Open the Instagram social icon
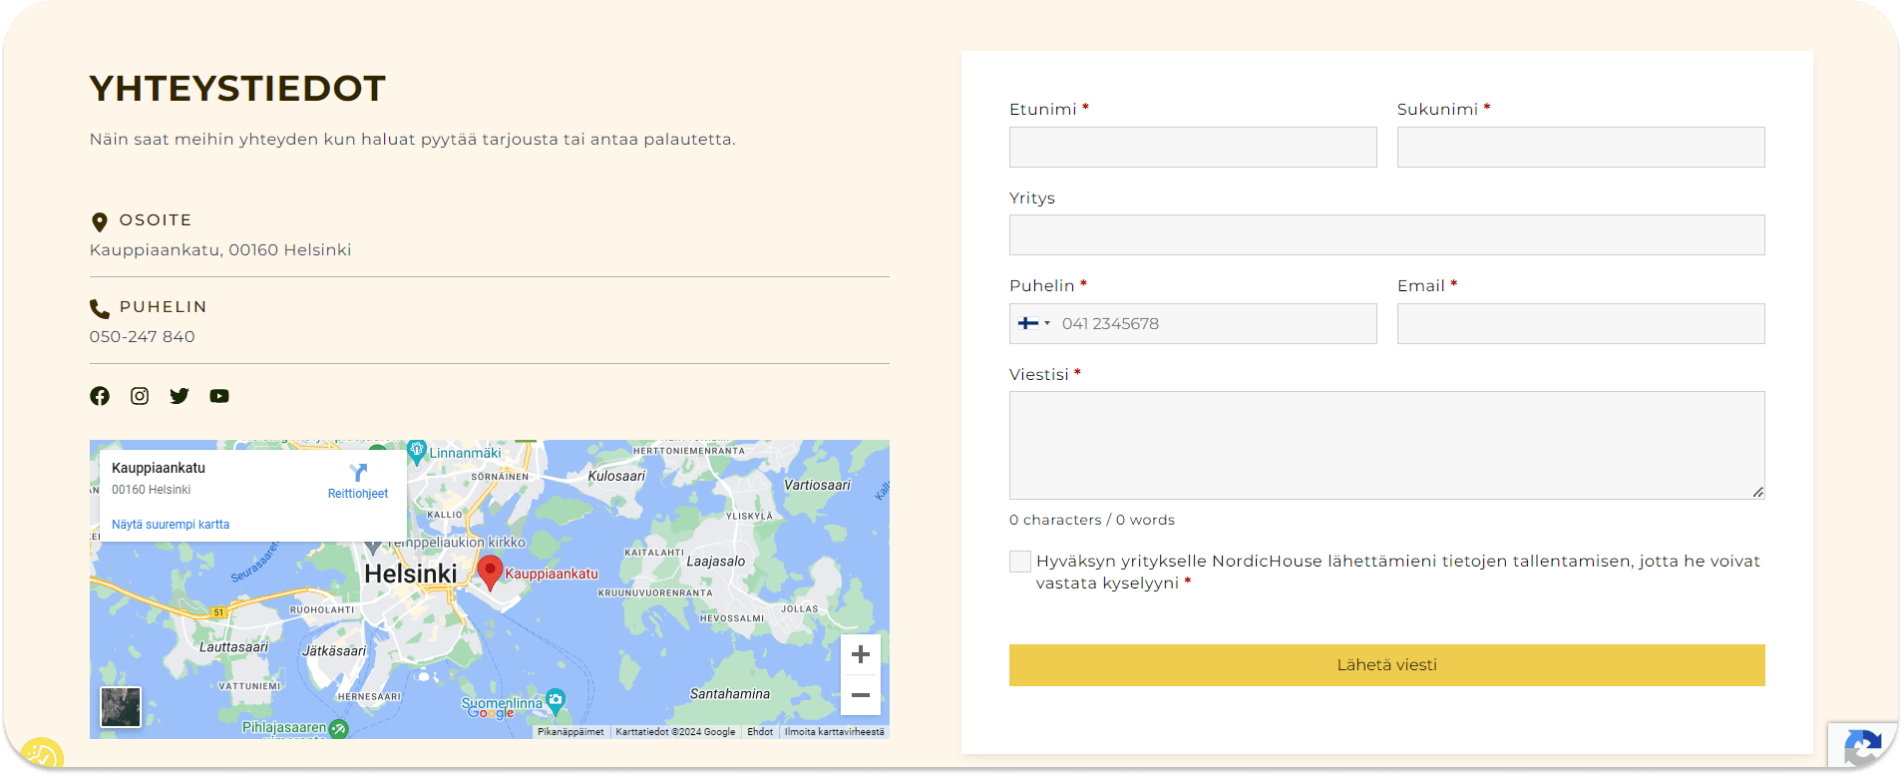The image size is (1902, 775). point(140,396)
